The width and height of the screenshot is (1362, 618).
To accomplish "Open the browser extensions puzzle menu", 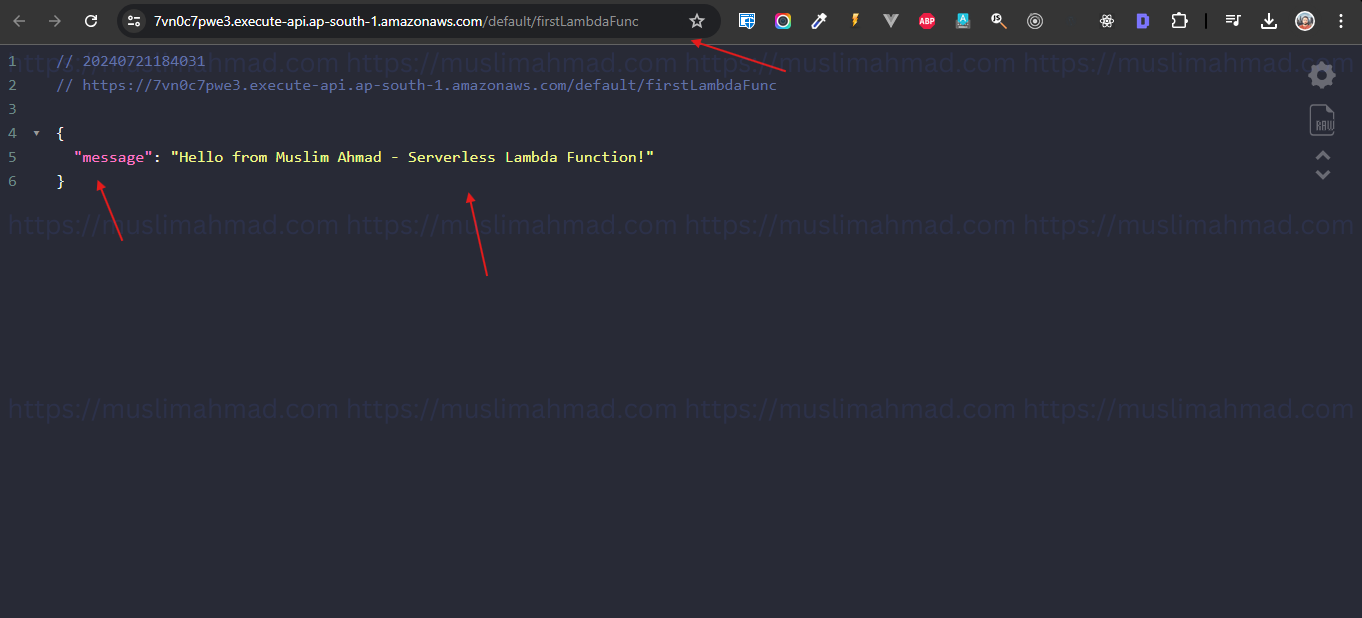I will click(x=1179, y=20).
